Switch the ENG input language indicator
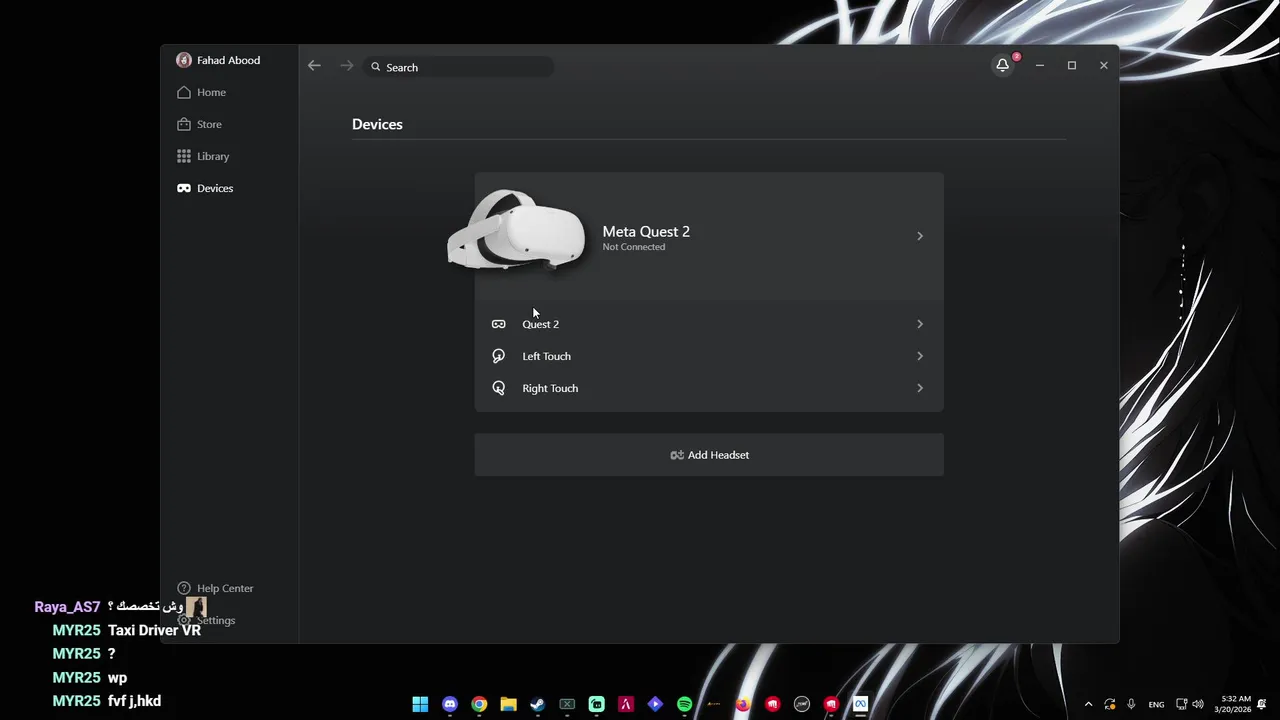 (x=1156, y=705)
